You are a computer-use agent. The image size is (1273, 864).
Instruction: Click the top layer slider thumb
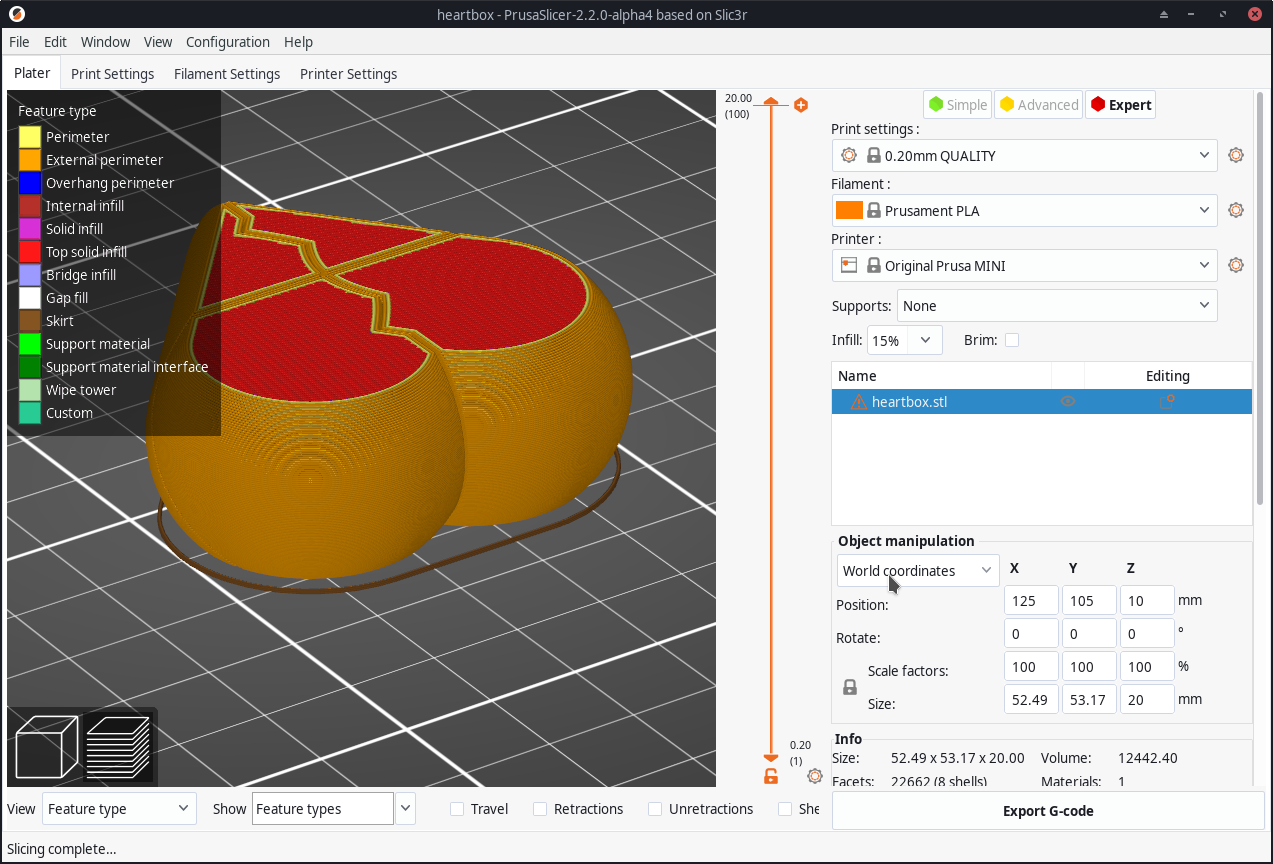tap(770, 102)
